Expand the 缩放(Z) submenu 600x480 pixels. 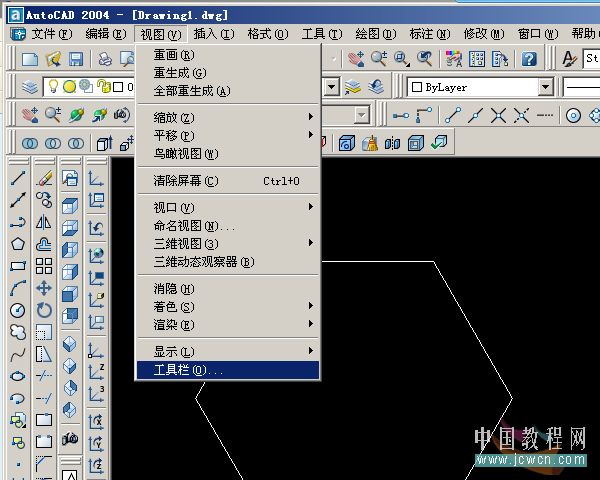(x=228, y=117)
